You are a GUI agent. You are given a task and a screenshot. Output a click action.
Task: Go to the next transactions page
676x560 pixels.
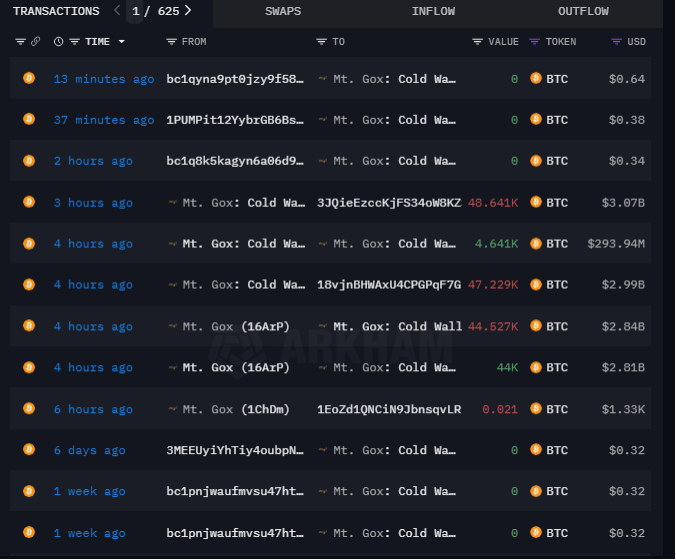188,11
